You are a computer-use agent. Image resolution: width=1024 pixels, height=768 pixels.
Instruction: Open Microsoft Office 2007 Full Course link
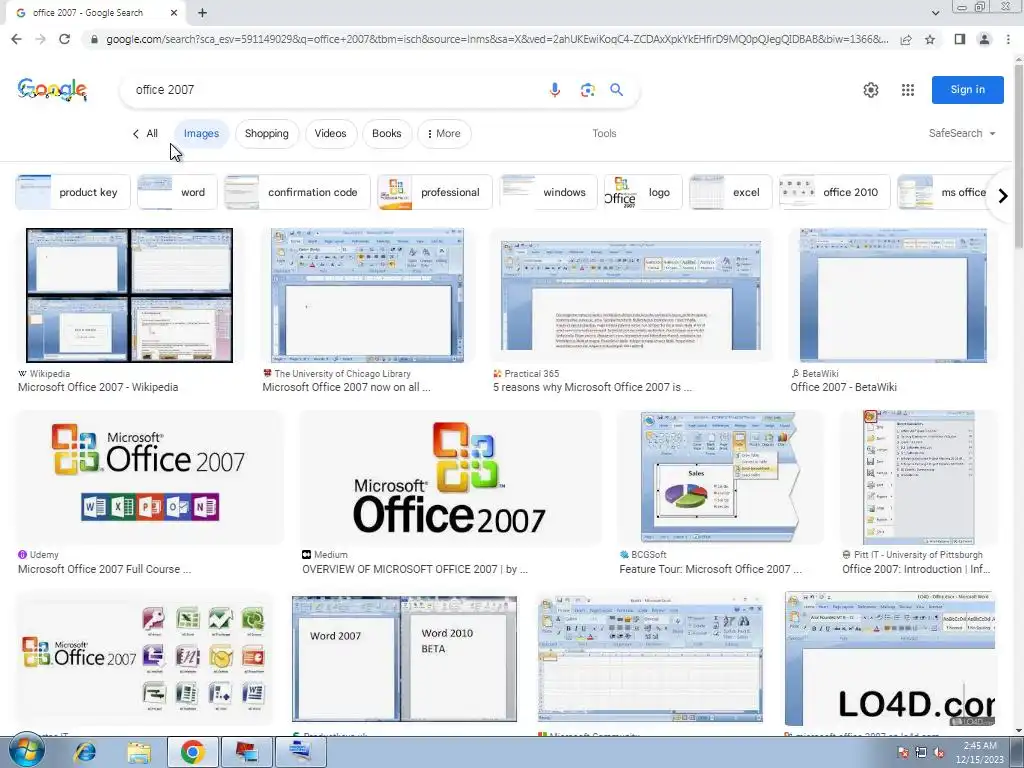pos(104,569)
